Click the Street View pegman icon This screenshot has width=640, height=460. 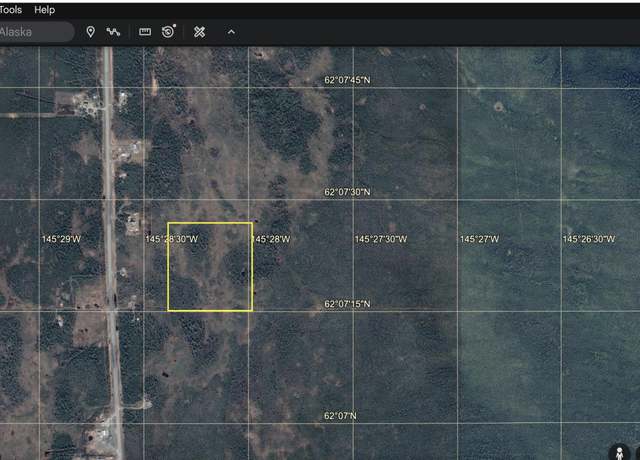619,453
